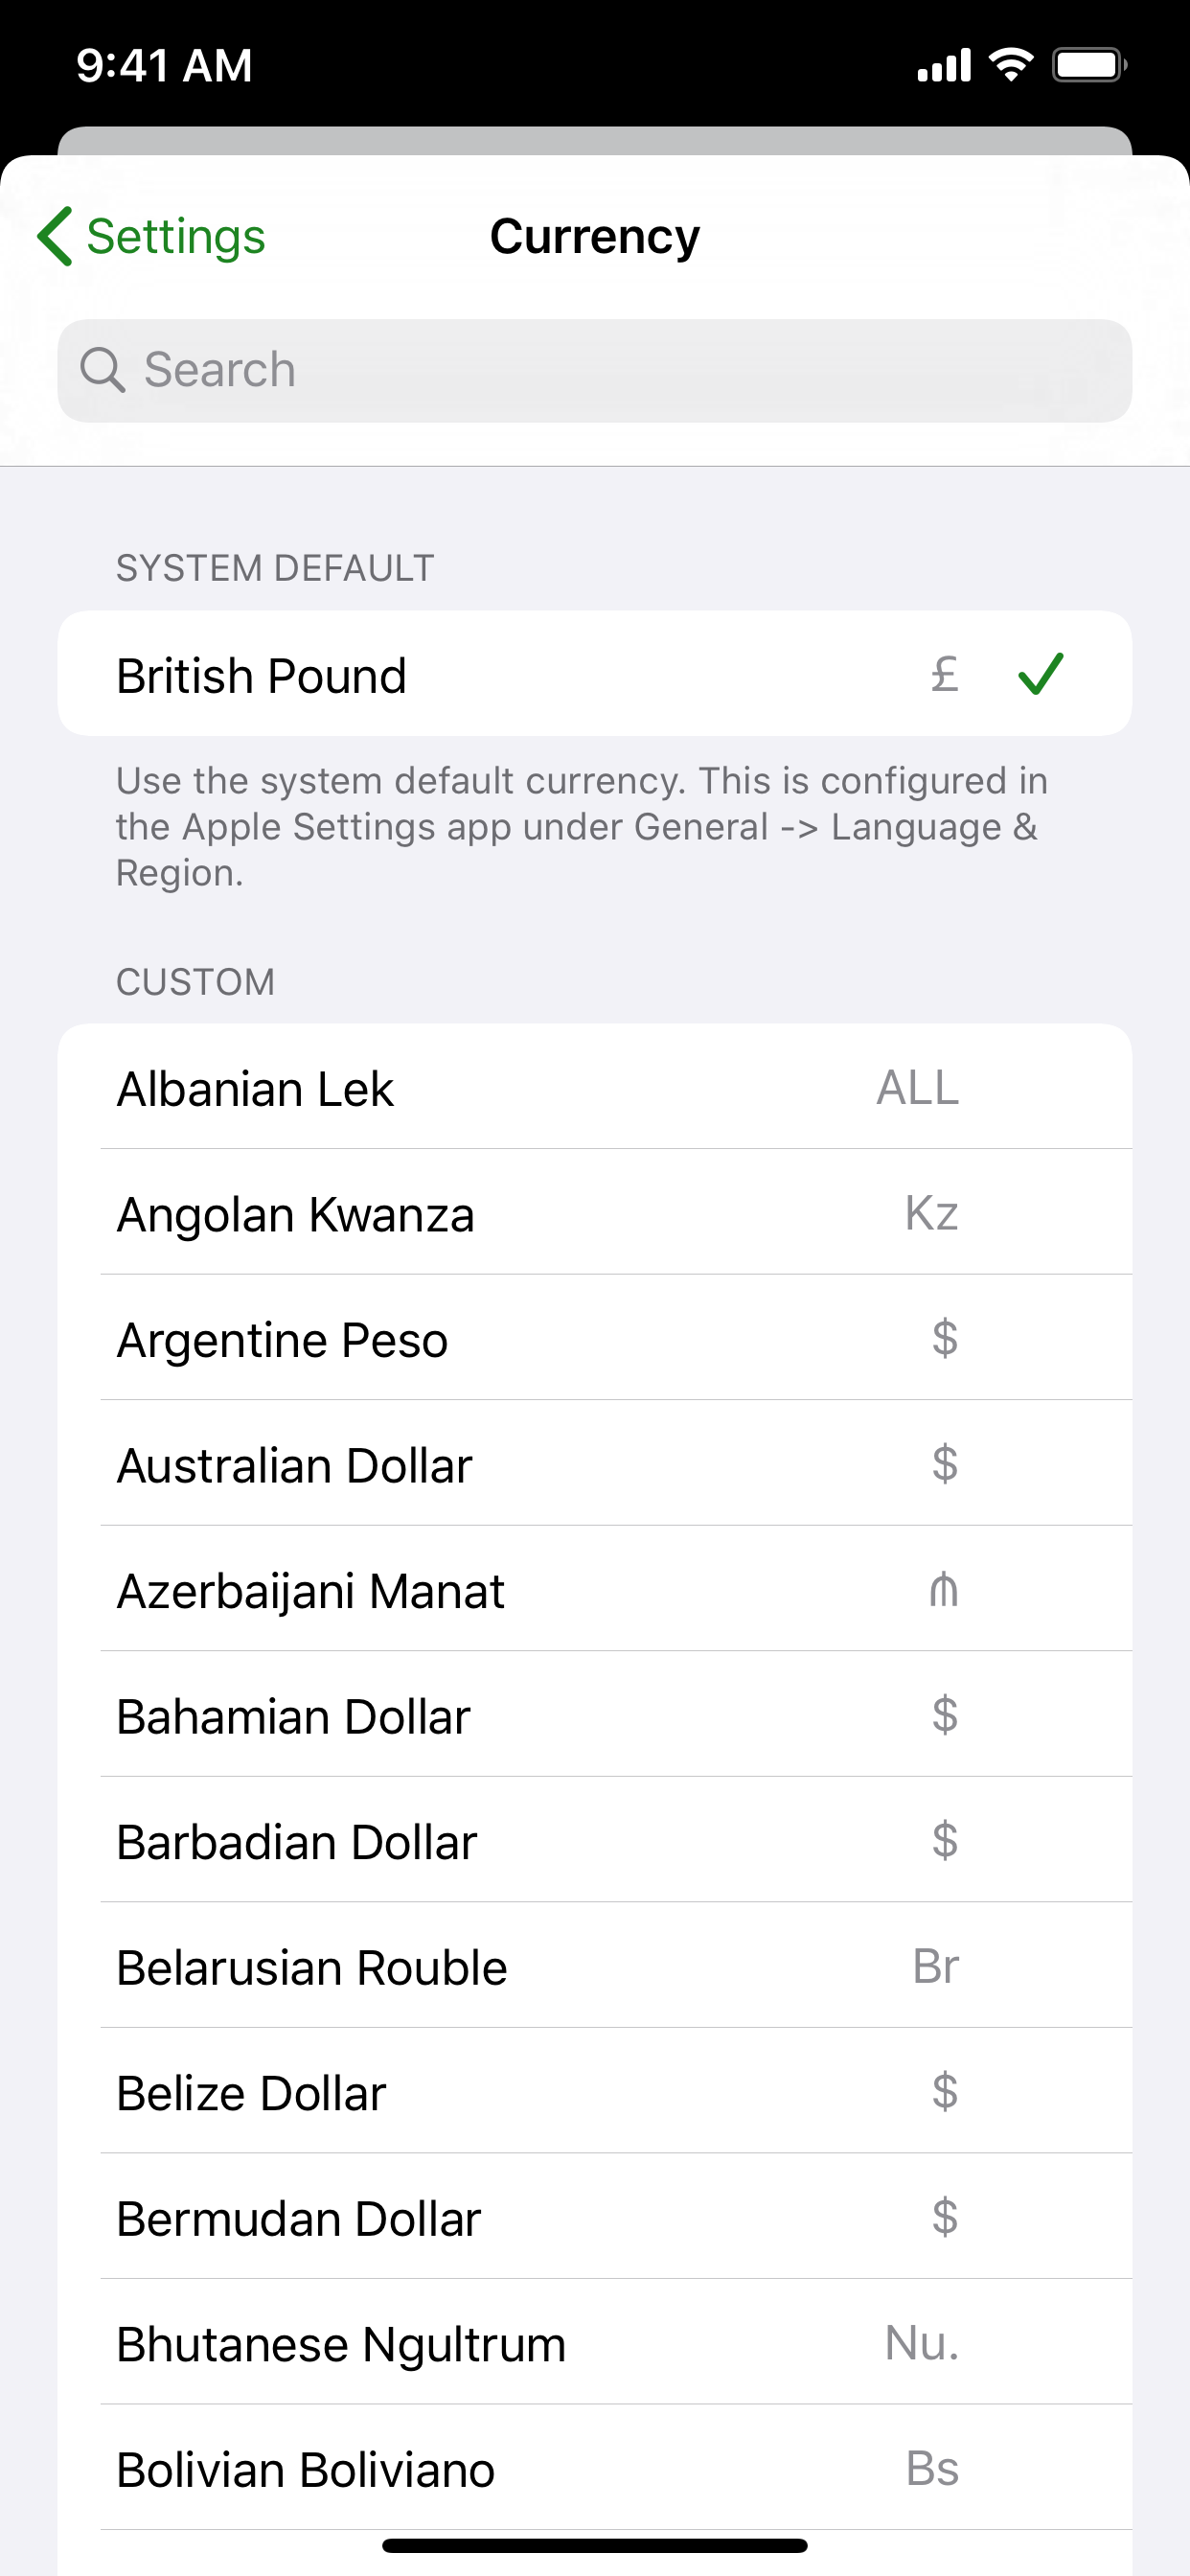Select British Pound system default
The height and width of the screenshot is (2576, 1190).
[x=595, y=673]
